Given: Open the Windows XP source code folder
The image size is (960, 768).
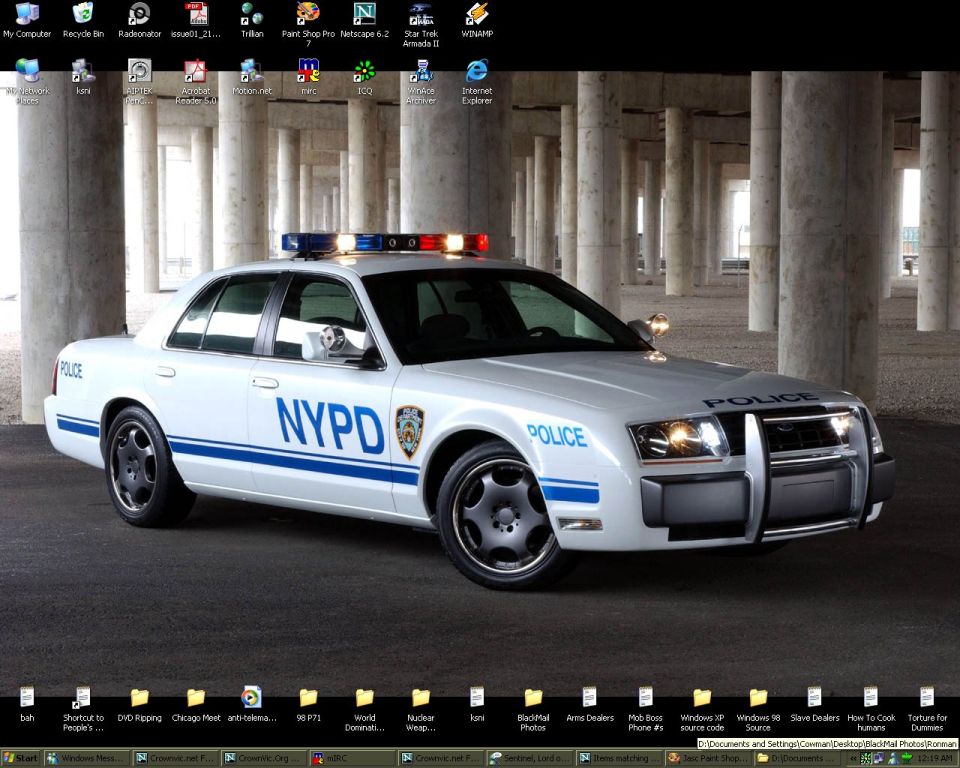Looking at the screenshot, I should point(702,709).
